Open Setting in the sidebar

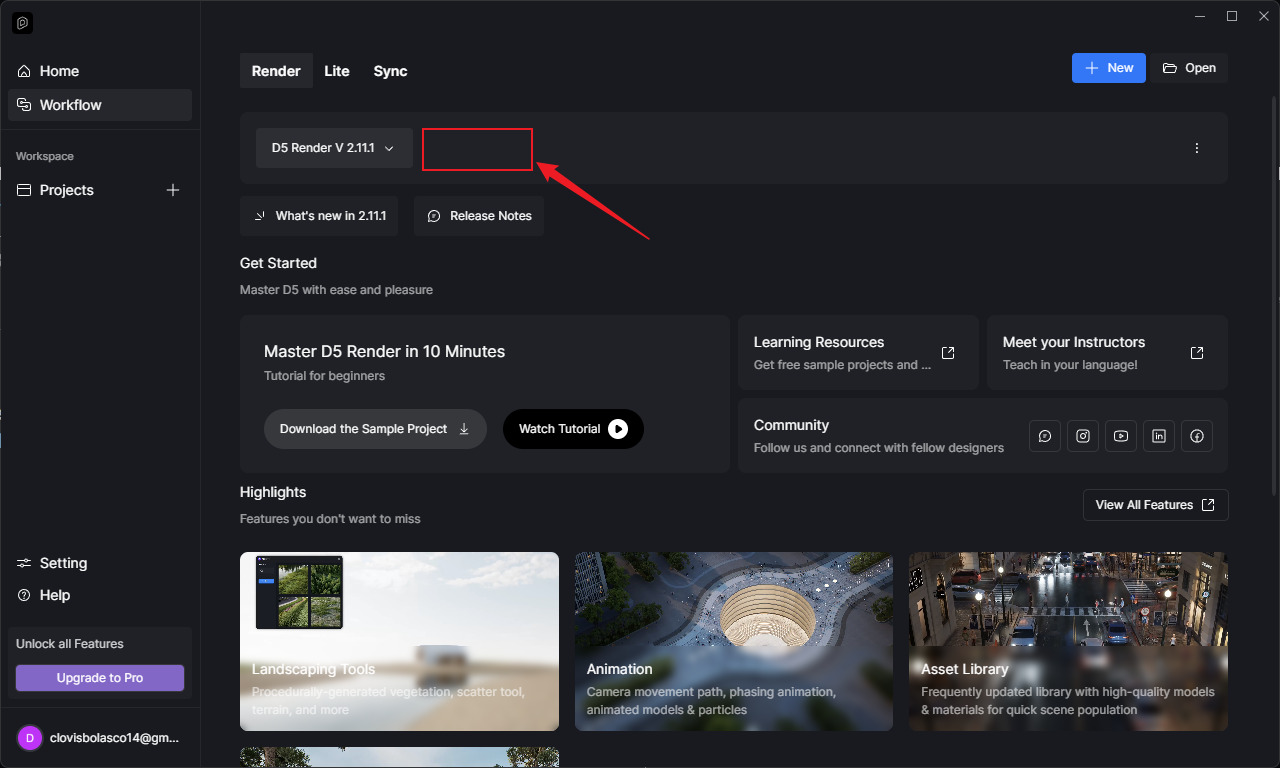[x=63, y=563]
